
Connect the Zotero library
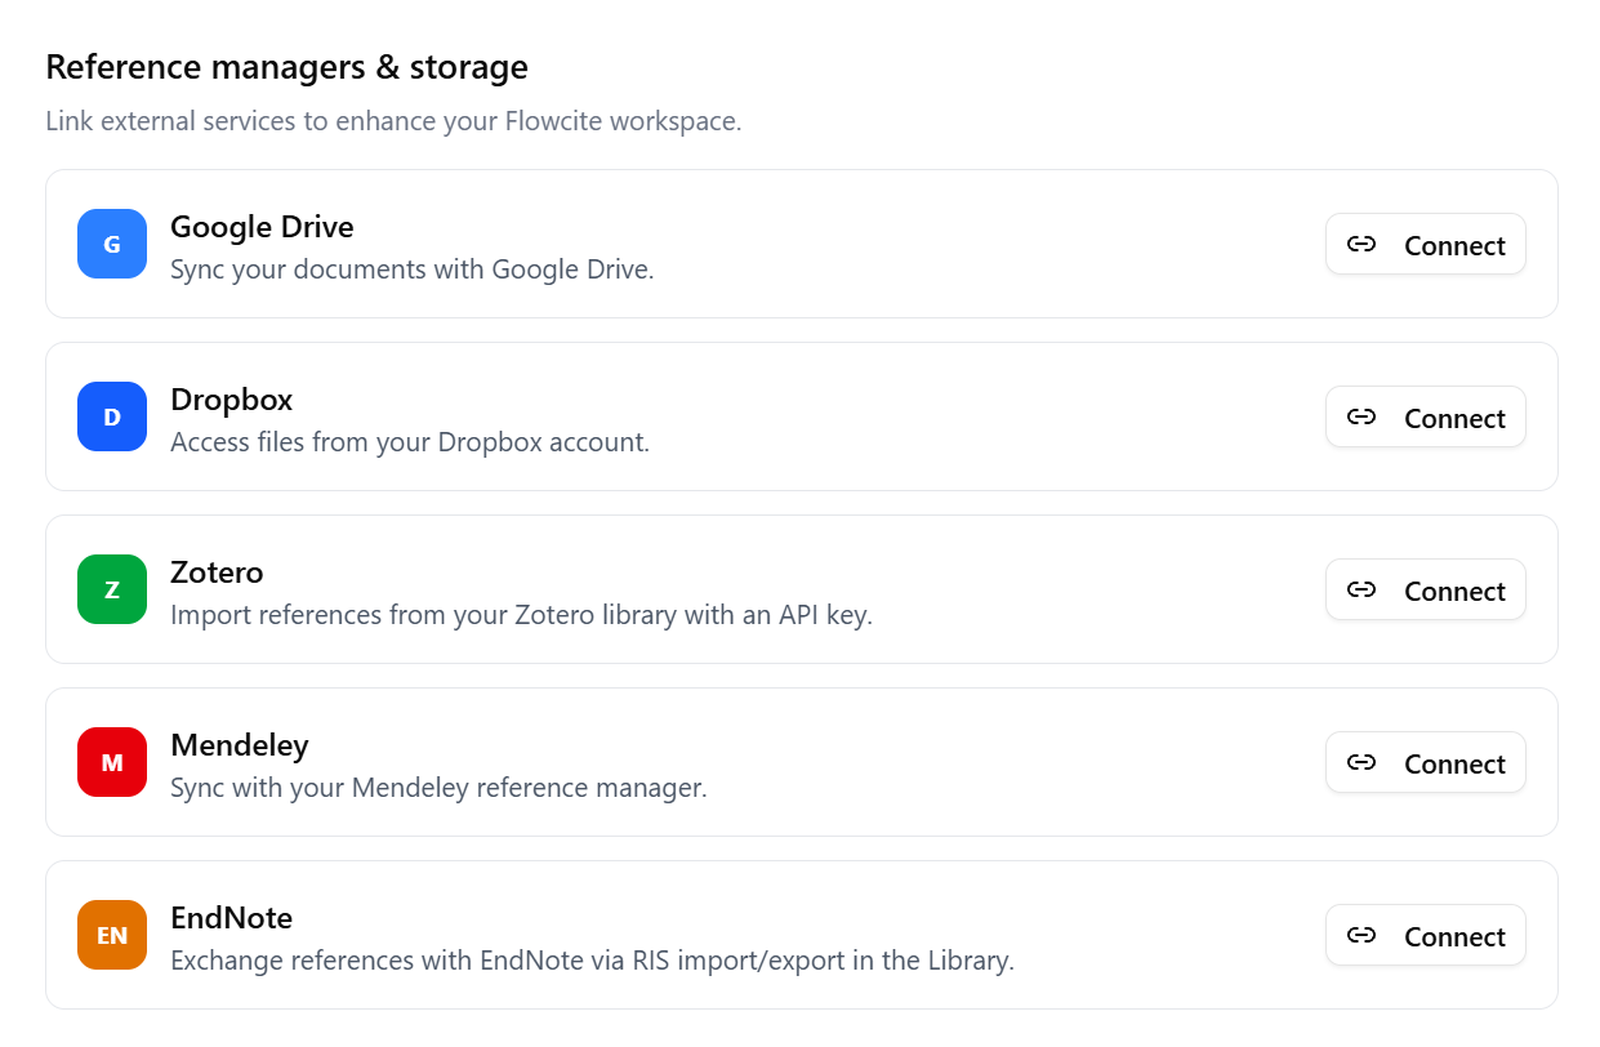pos(1425,590)
